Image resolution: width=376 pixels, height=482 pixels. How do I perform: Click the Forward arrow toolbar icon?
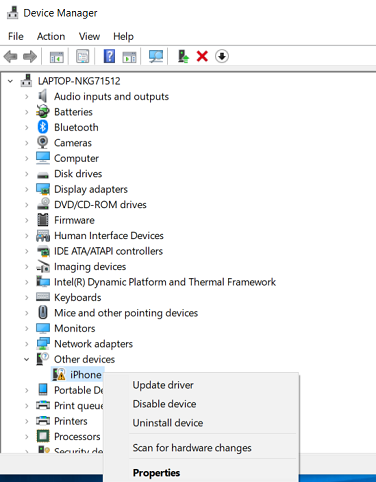pos(30,56)
